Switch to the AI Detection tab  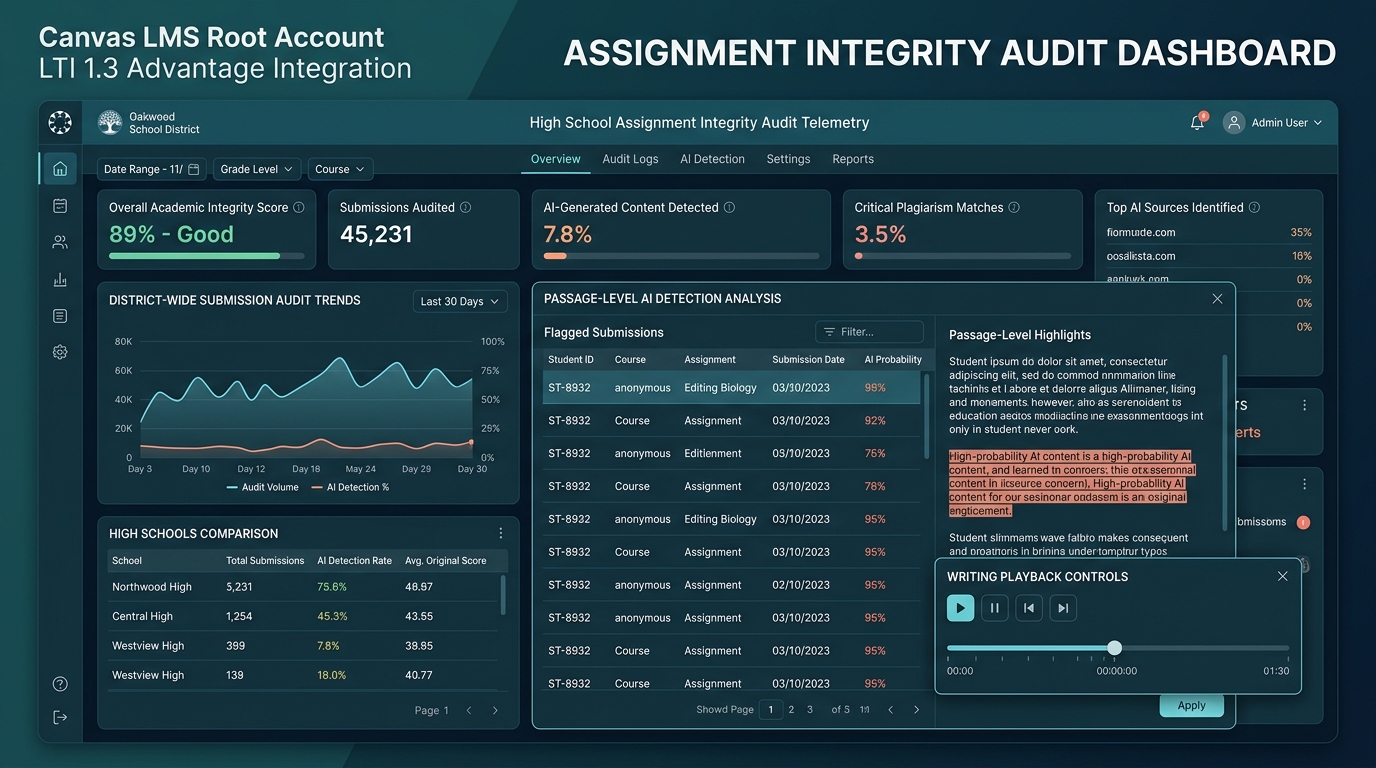(x=712, y=159)
